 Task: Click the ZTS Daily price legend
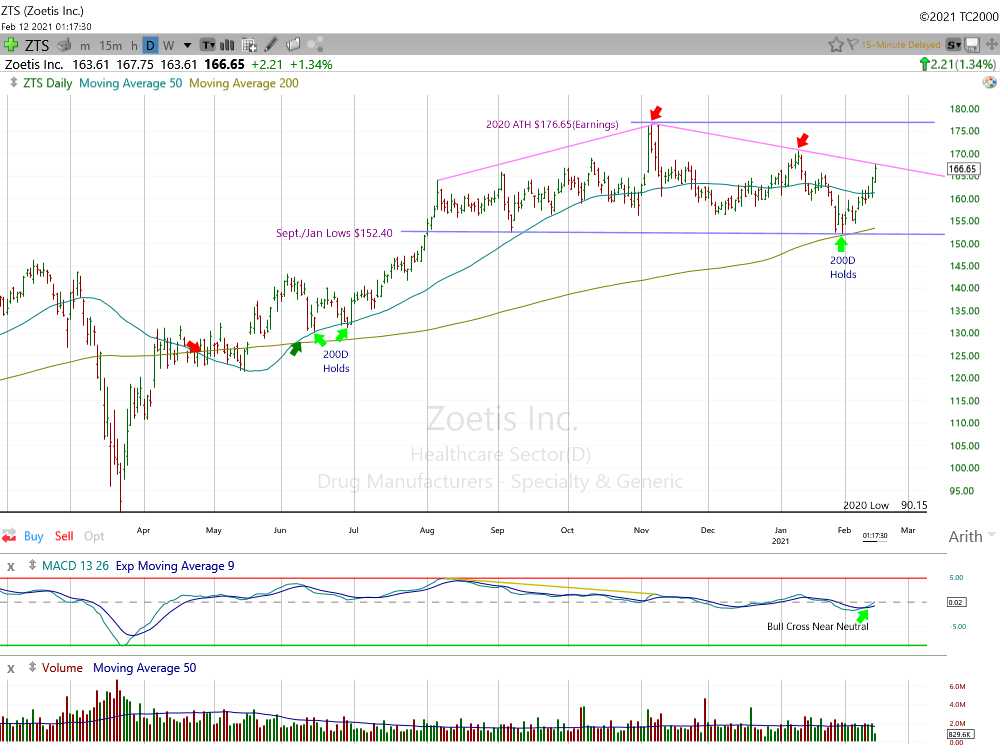point(48,84)
